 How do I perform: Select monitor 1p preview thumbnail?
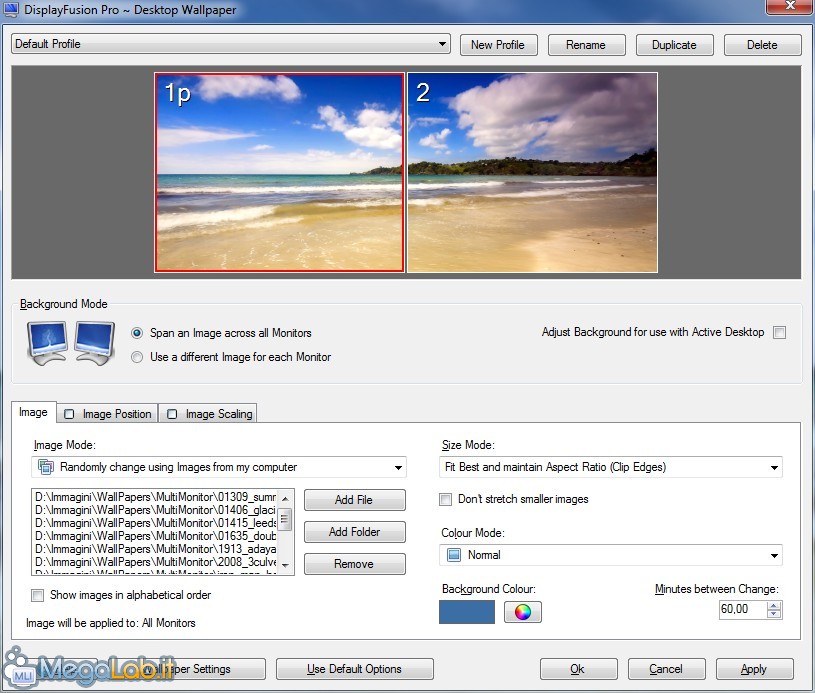pyautogui.click(x=279, y=172)
